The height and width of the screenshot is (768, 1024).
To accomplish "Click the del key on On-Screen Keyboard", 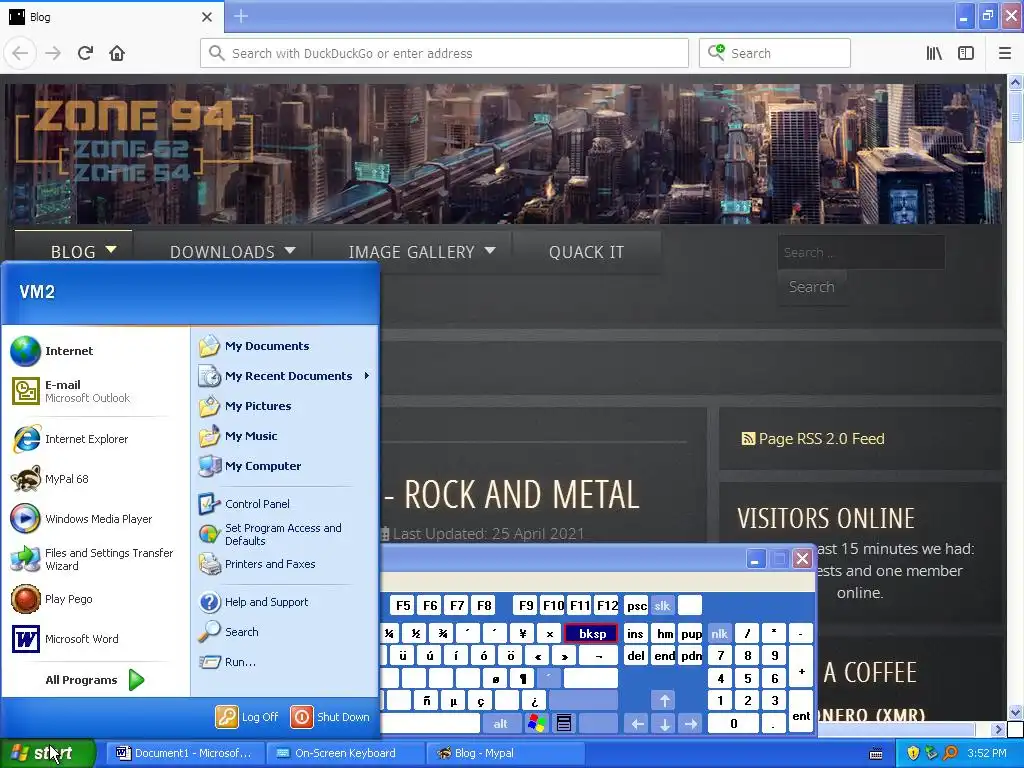I will pos(635,655).
